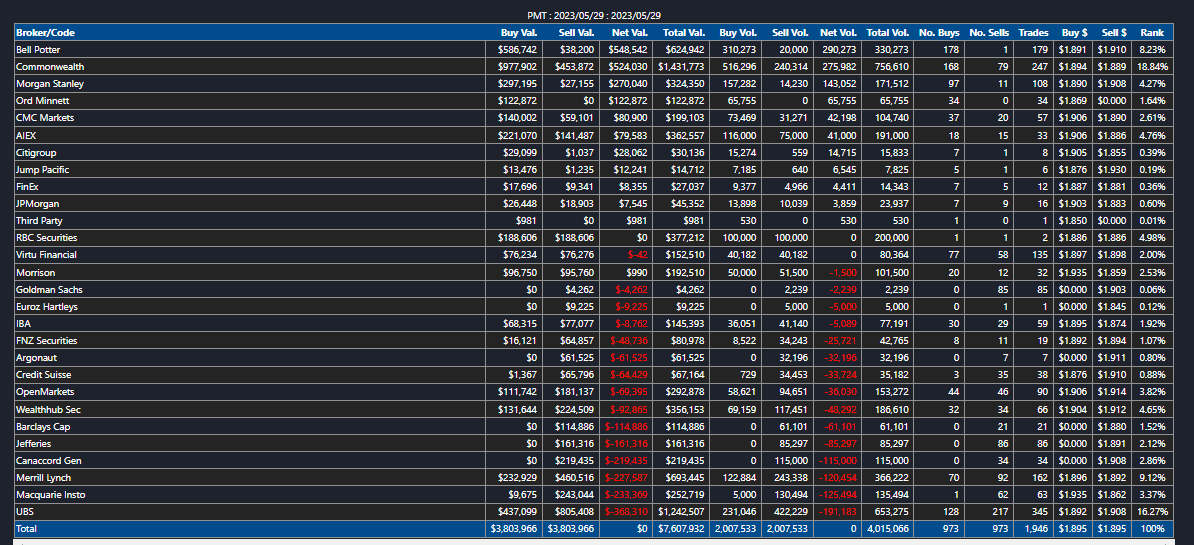
Task: Click the Buy $ column header
Action: tap(1074, 33)
